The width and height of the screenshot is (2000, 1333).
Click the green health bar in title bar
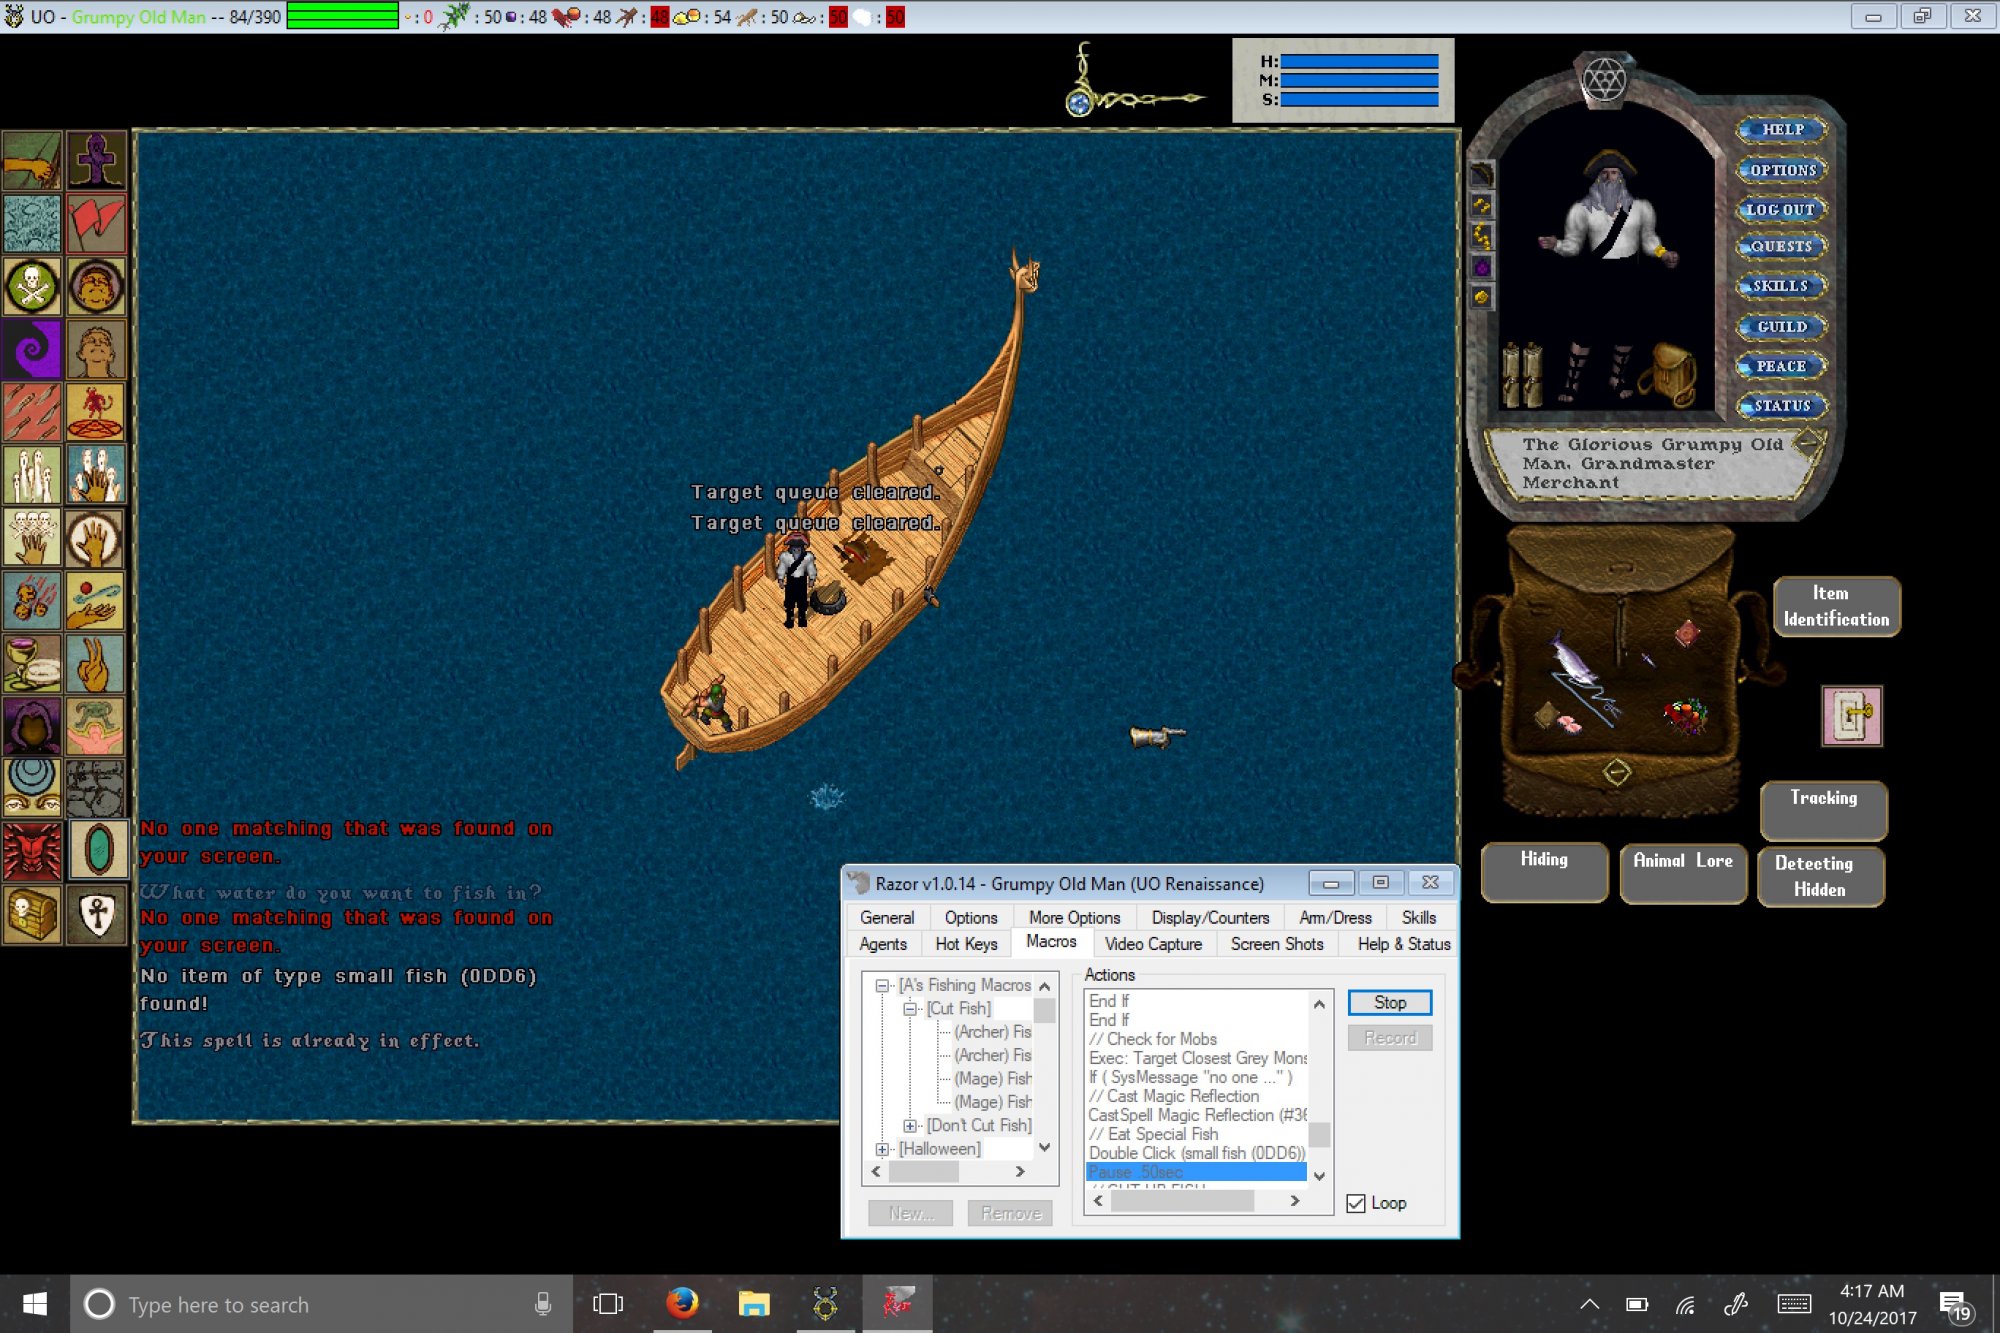342,17
